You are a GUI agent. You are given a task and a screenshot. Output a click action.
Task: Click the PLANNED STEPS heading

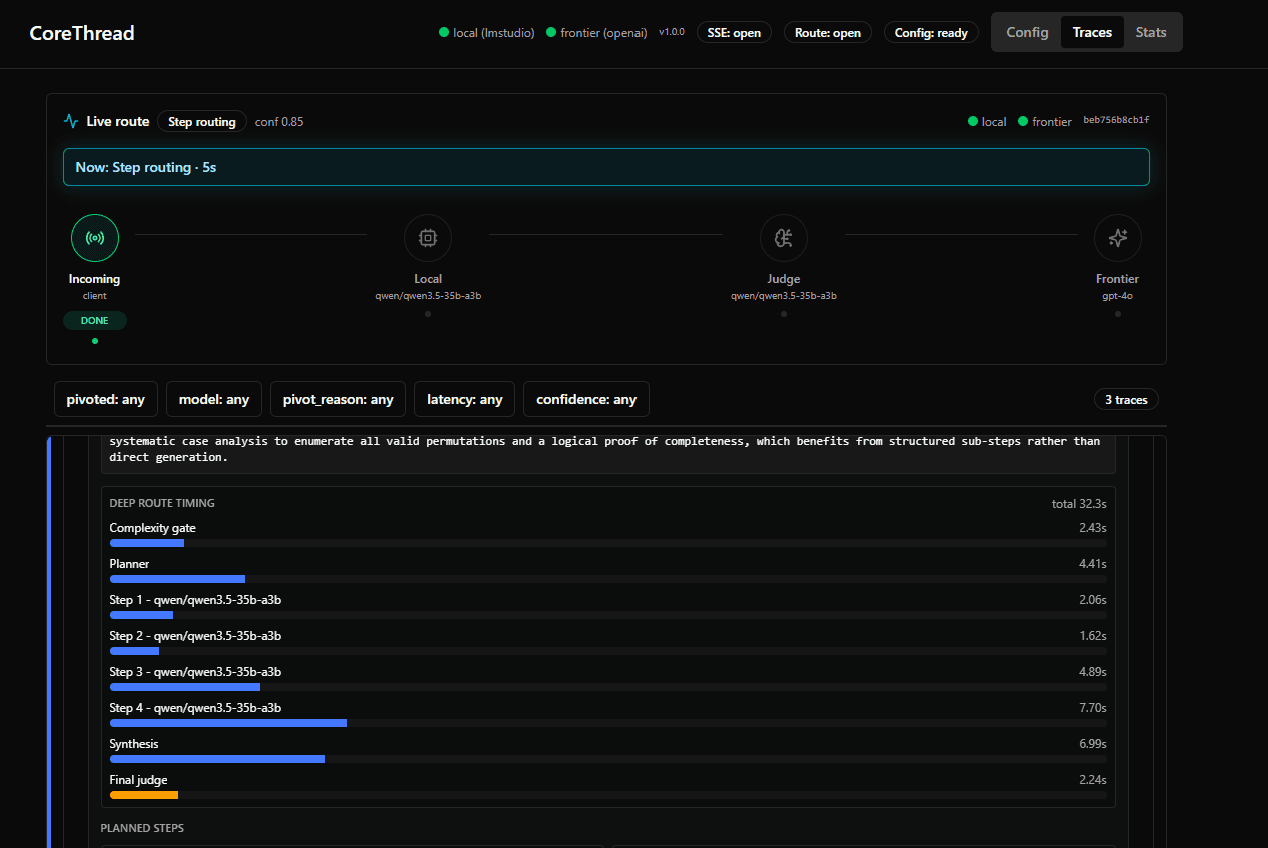click(x=142, y=828)
